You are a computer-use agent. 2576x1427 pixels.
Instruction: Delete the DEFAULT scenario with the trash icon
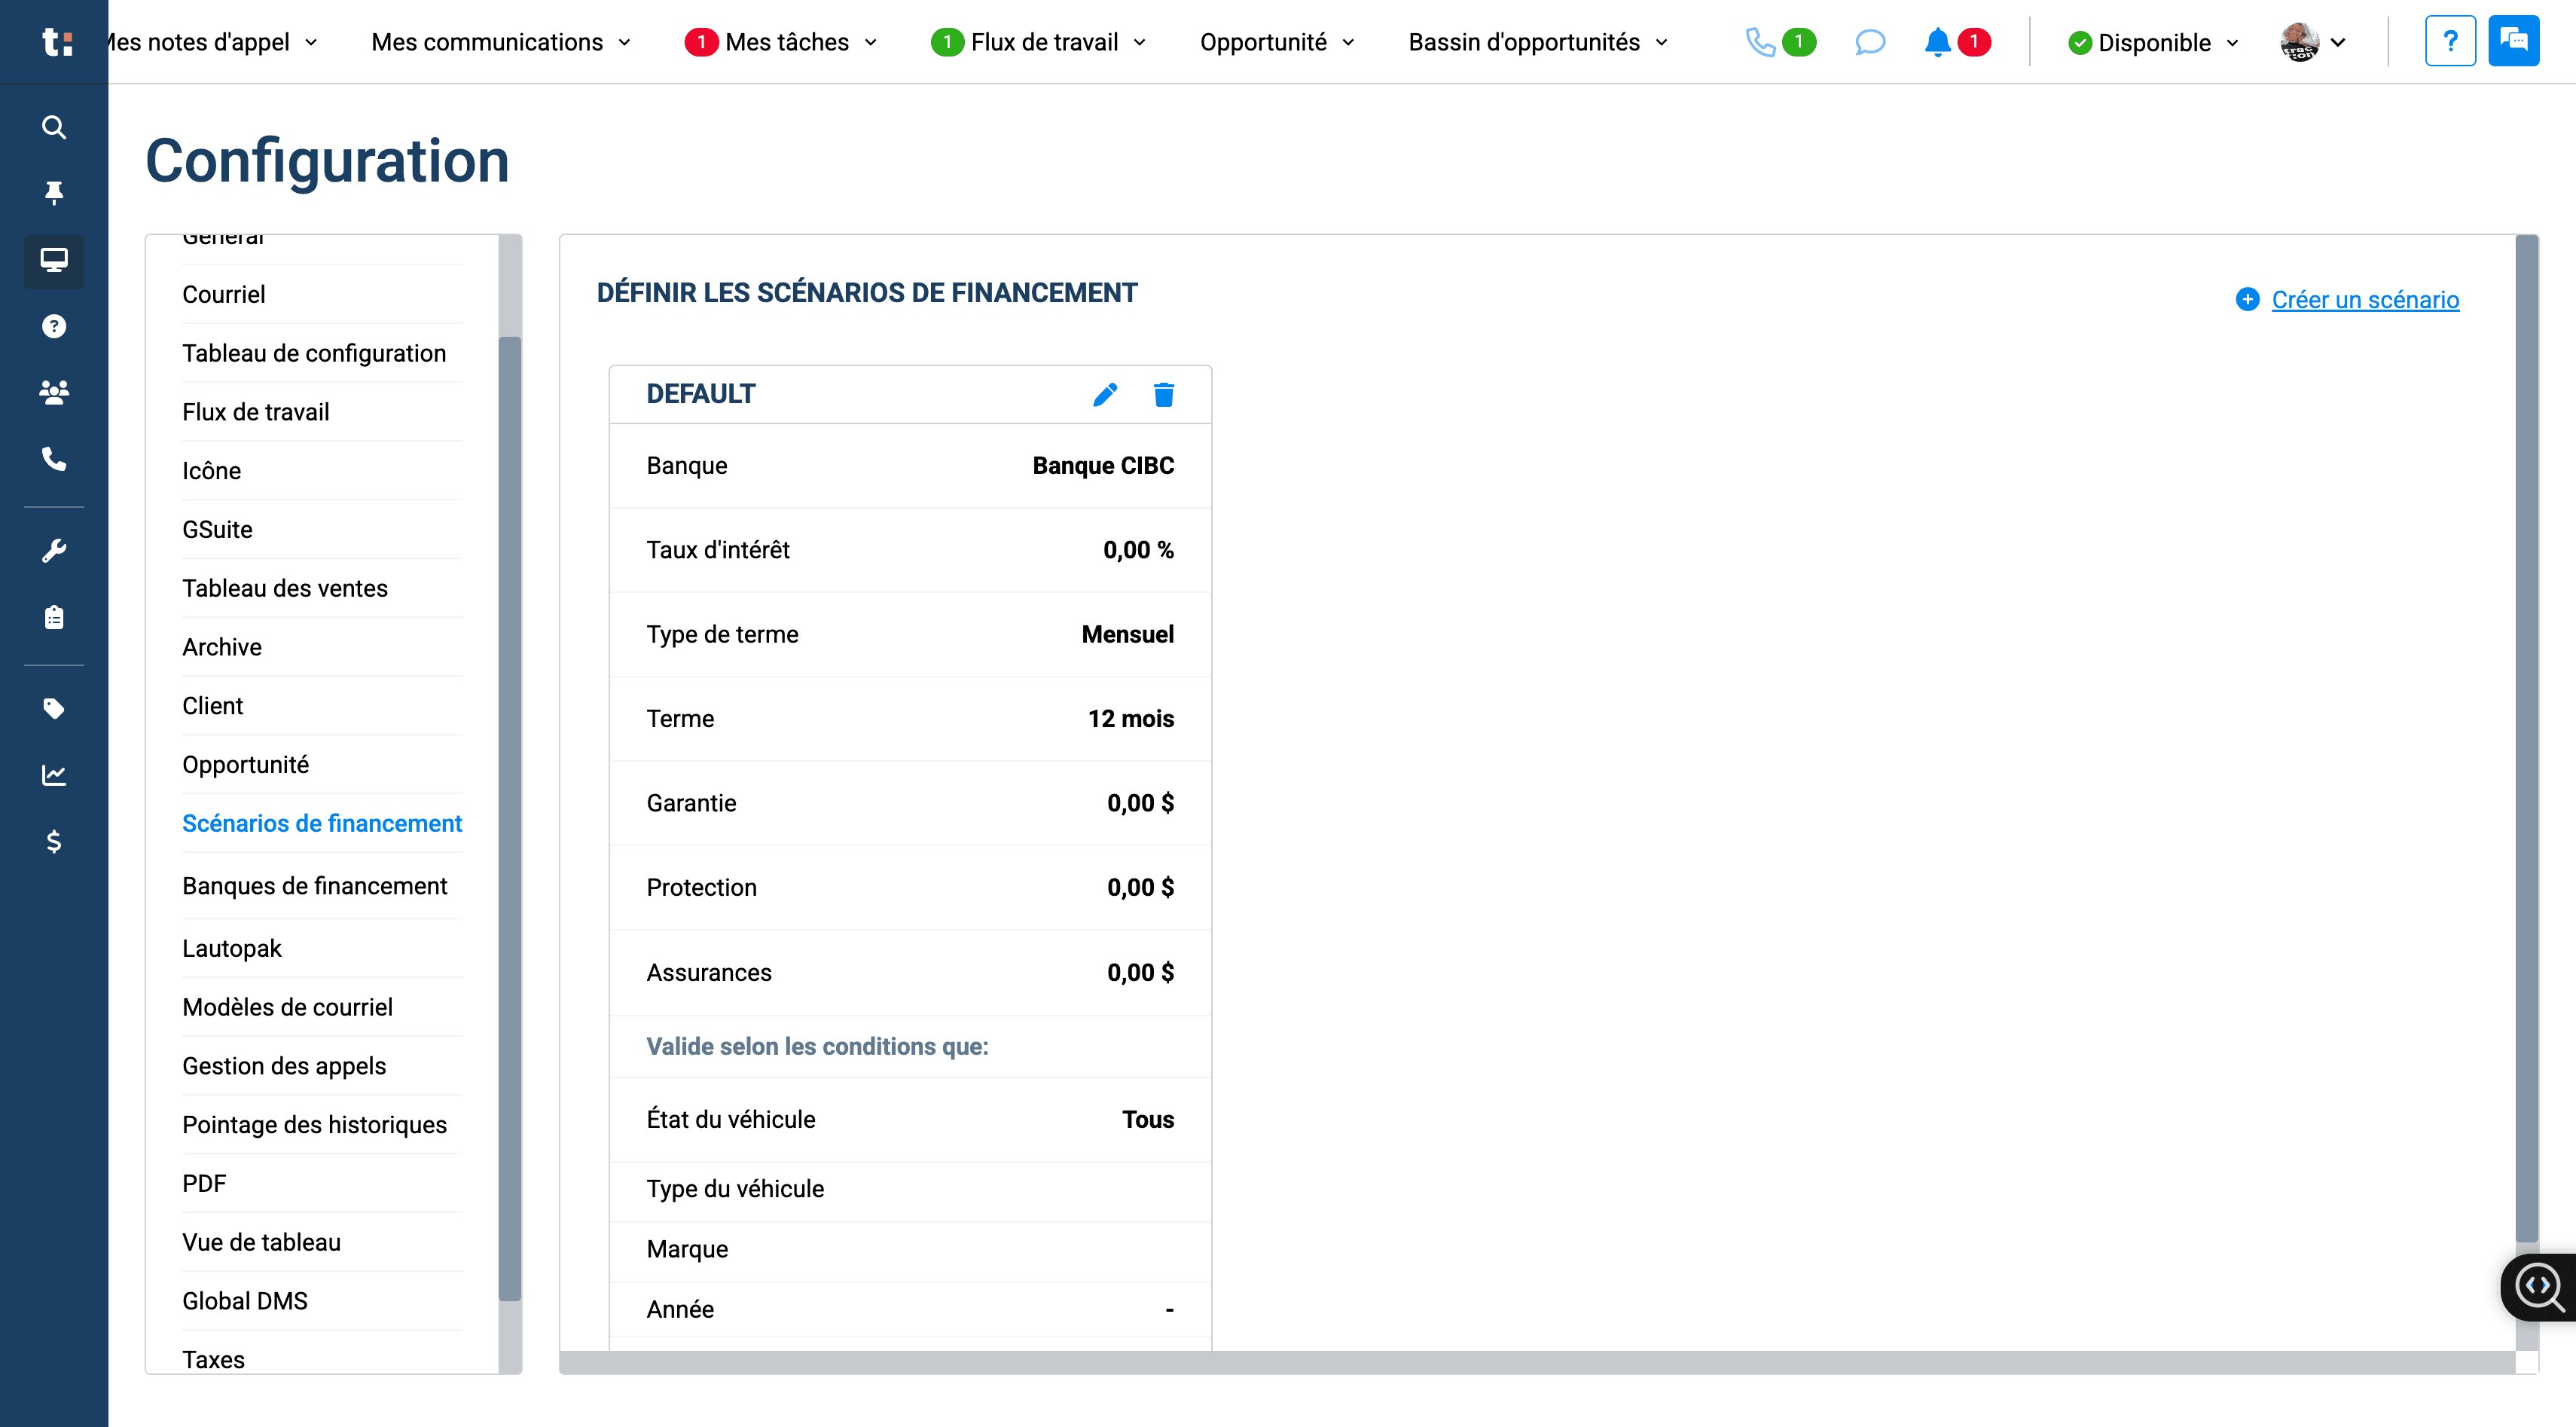pyautogui.click(x=1163, y=395)
